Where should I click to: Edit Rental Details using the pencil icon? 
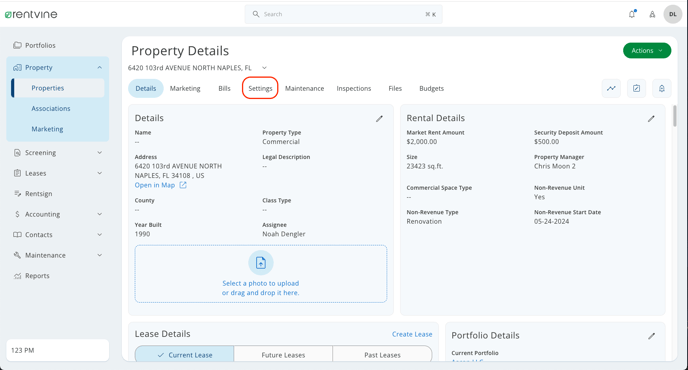click(x=651, y=119)
